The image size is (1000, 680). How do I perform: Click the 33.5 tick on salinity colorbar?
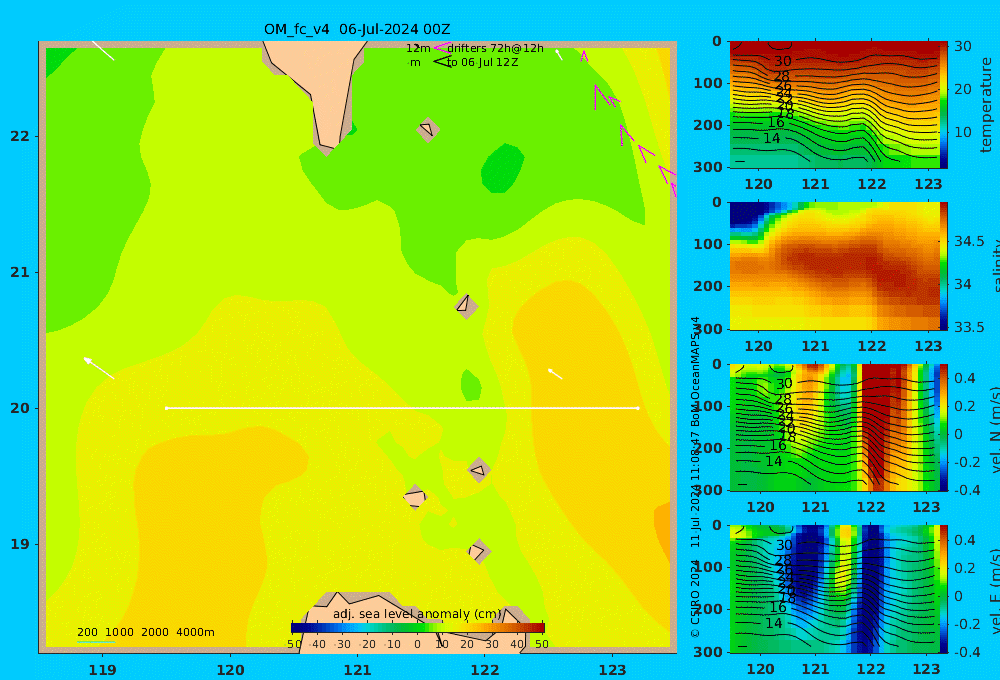pyautogui.click(x=969, y=327)
